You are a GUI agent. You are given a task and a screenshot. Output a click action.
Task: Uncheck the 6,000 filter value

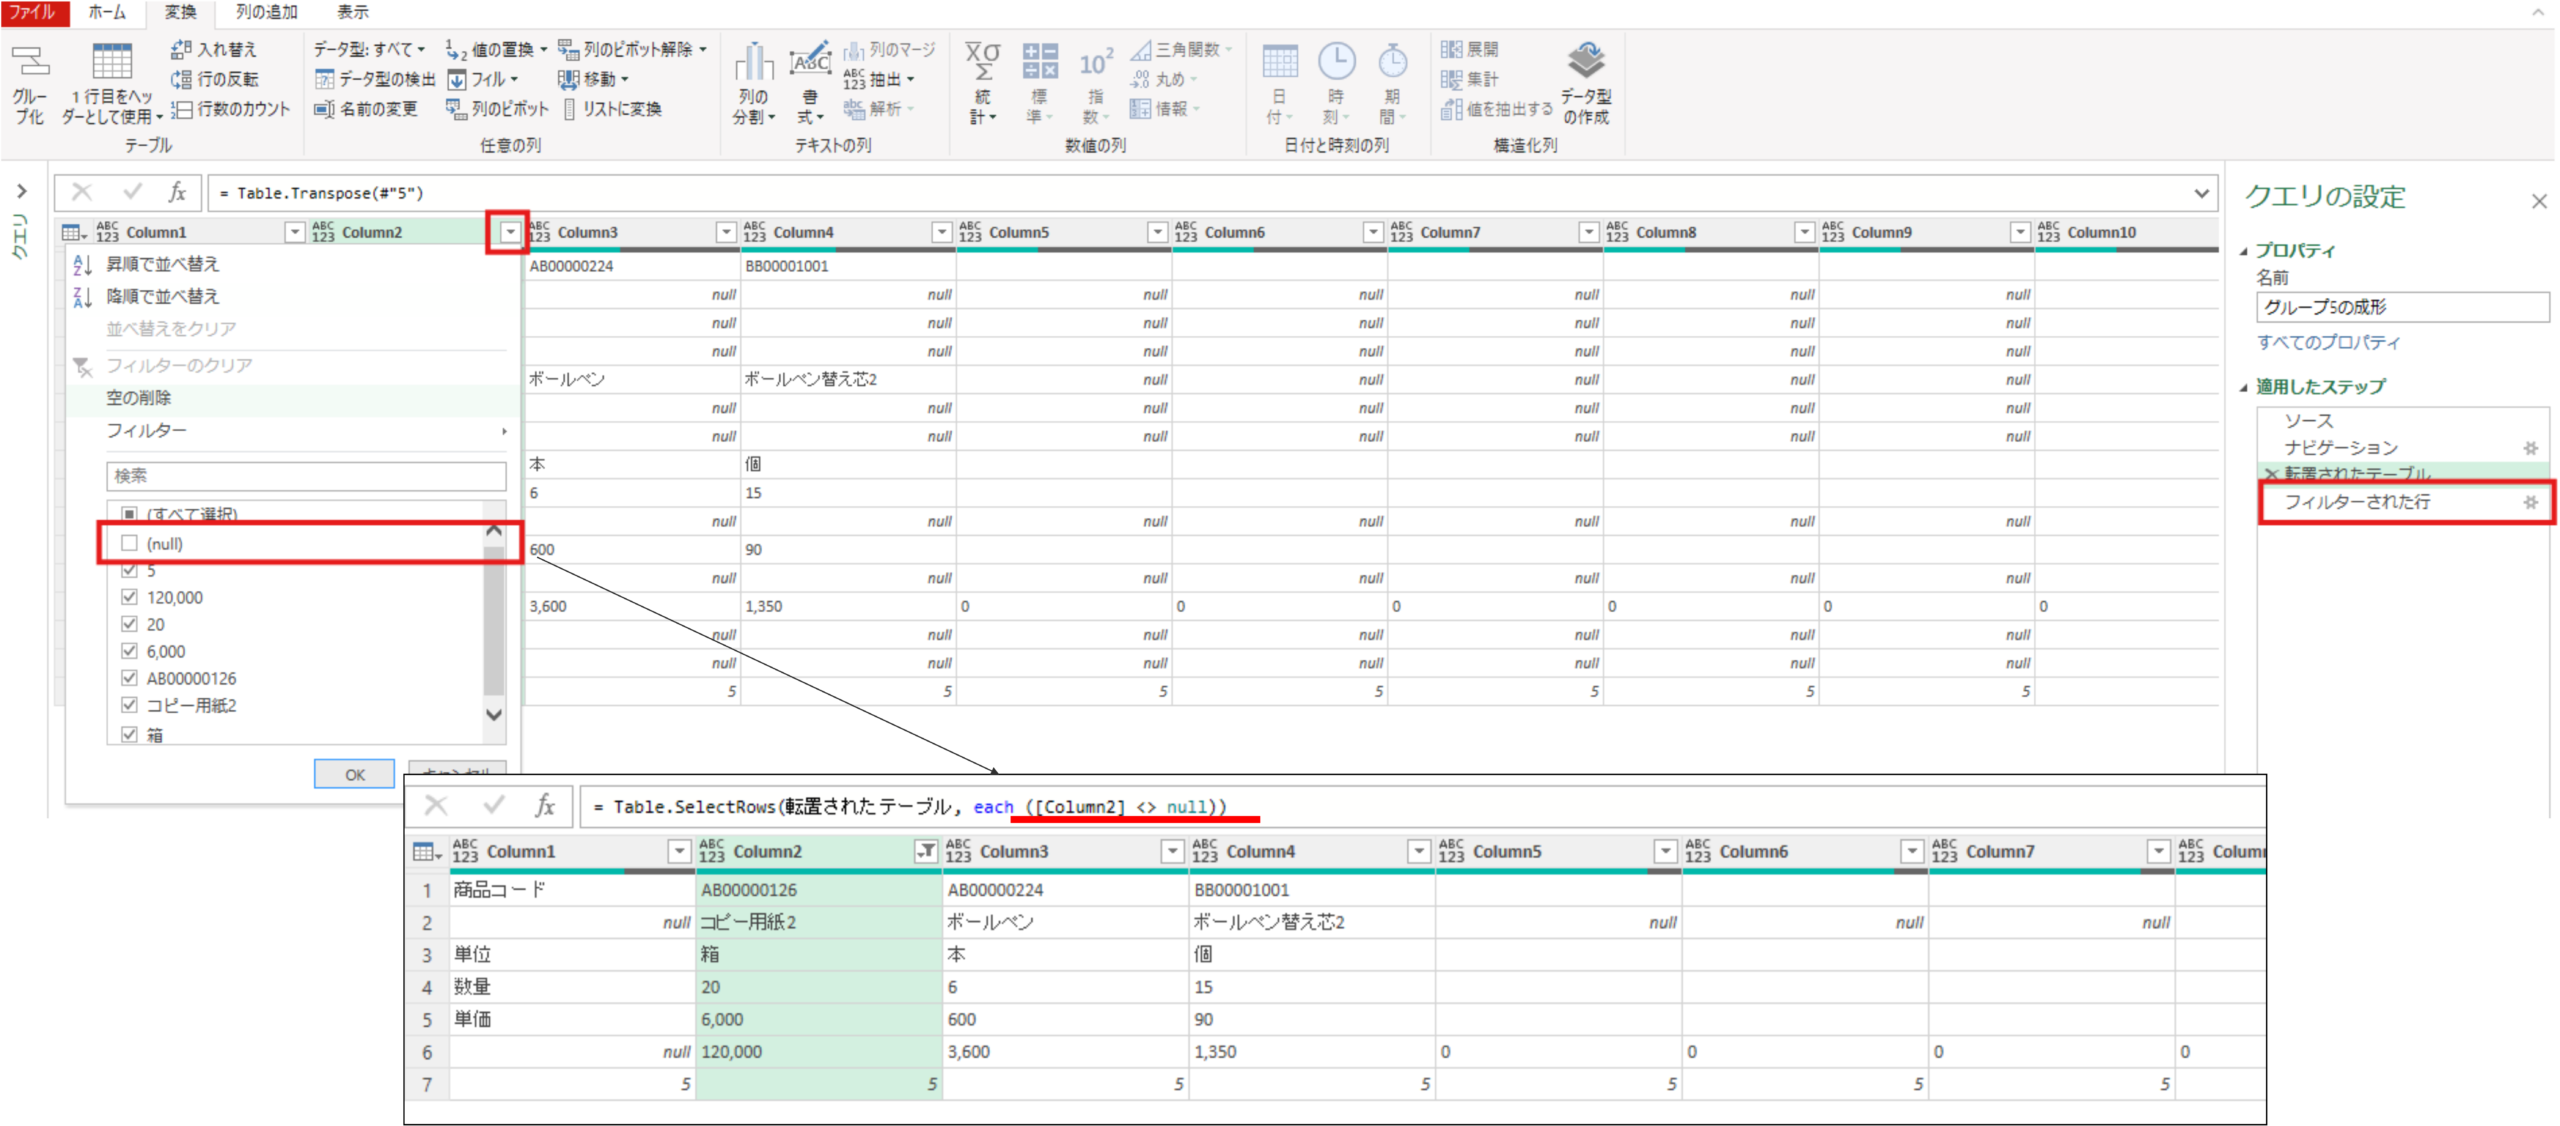coord(129,651)
